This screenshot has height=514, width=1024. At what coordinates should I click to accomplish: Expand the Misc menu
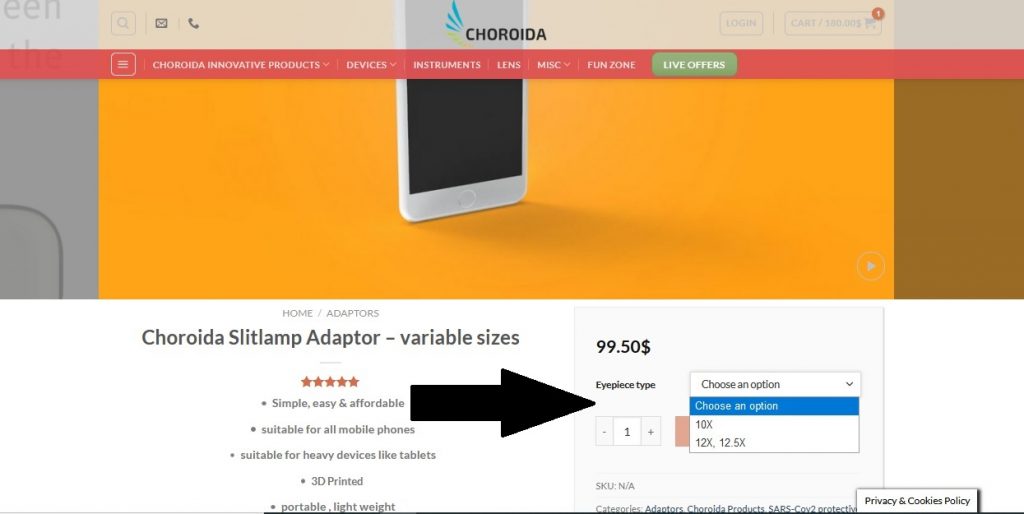coord(554,65)
